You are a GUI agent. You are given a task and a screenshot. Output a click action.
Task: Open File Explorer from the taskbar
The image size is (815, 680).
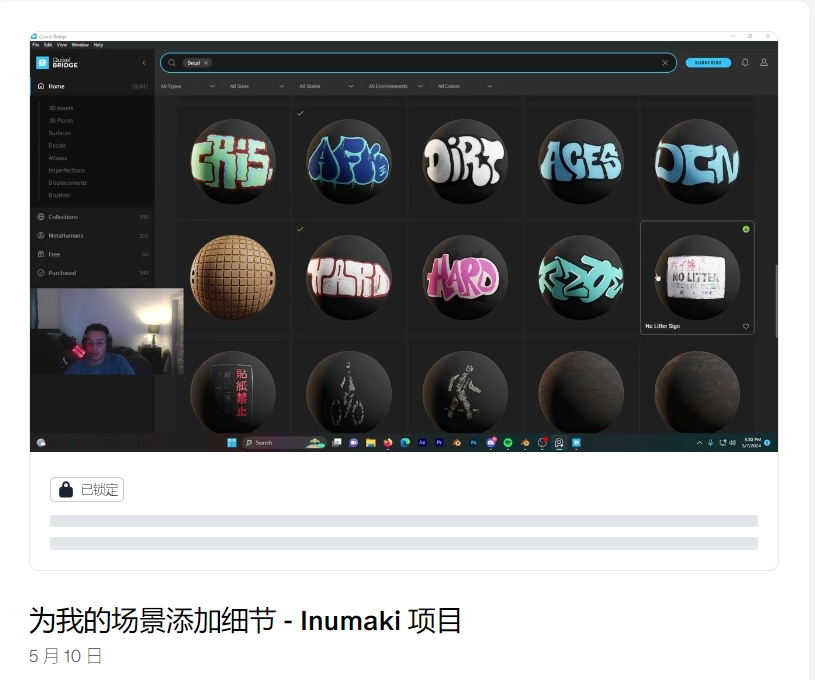coord(371,442)
